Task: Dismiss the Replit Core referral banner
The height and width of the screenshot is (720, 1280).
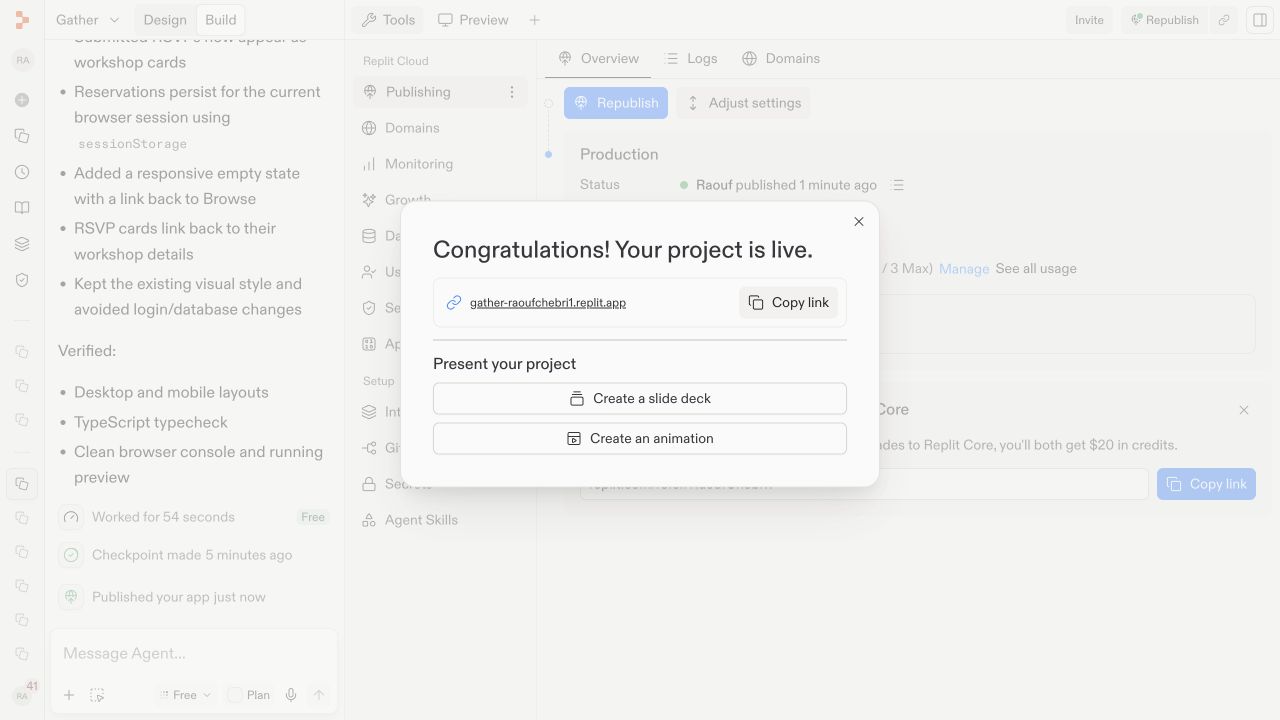Action: pyautogui.click(x=1244, y=410)
